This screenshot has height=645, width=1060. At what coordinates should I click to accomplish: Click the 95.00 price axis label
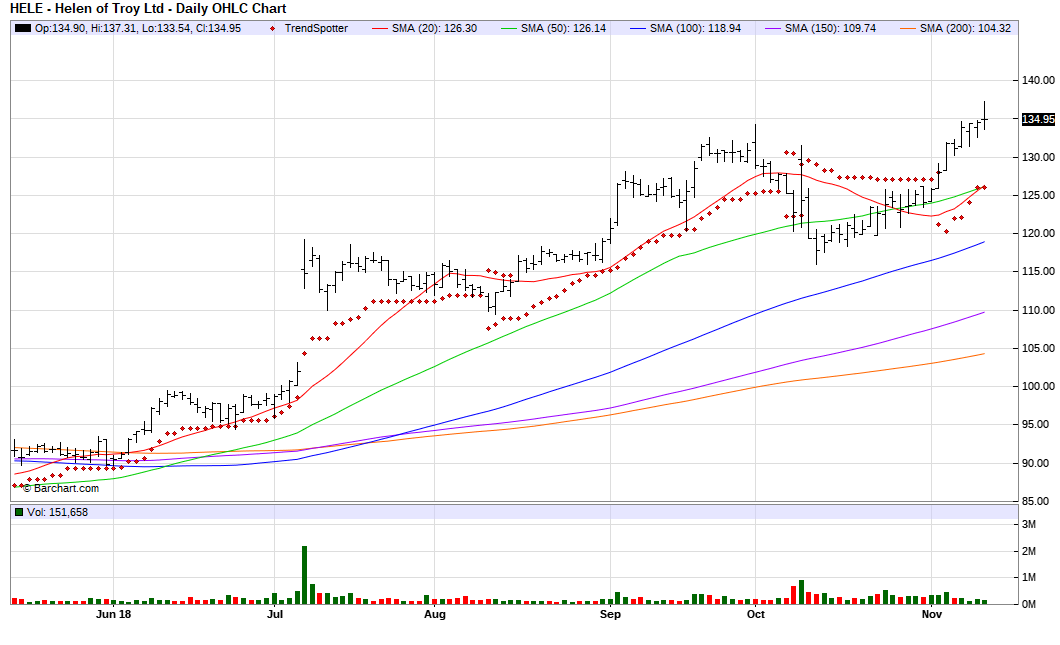click(x=1038, y=424)
